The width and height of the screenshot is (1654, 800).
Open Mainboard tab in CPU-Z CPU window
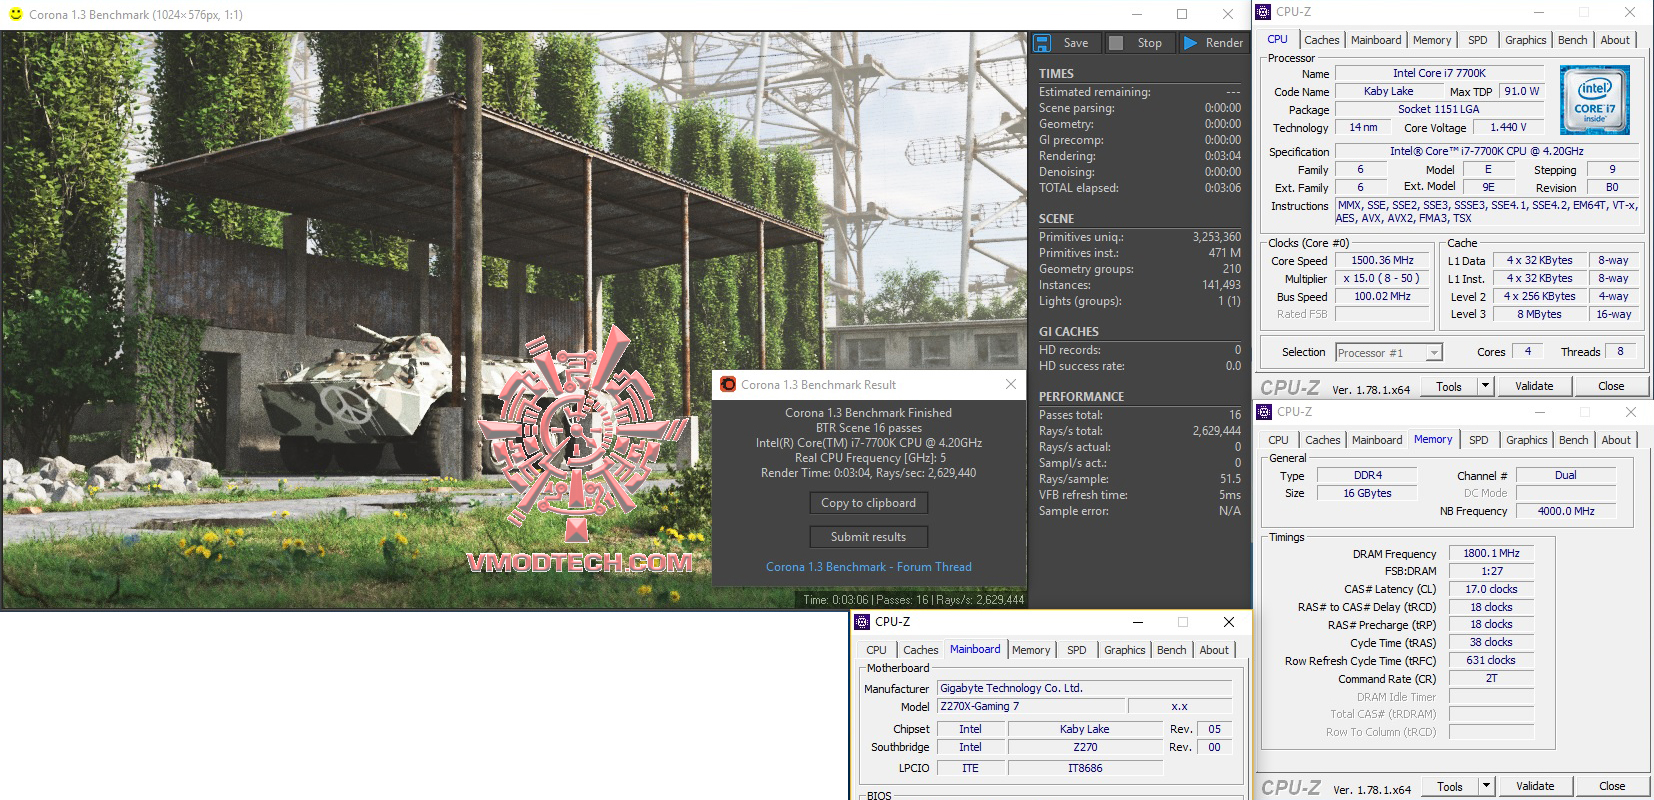coord(1376,40)
